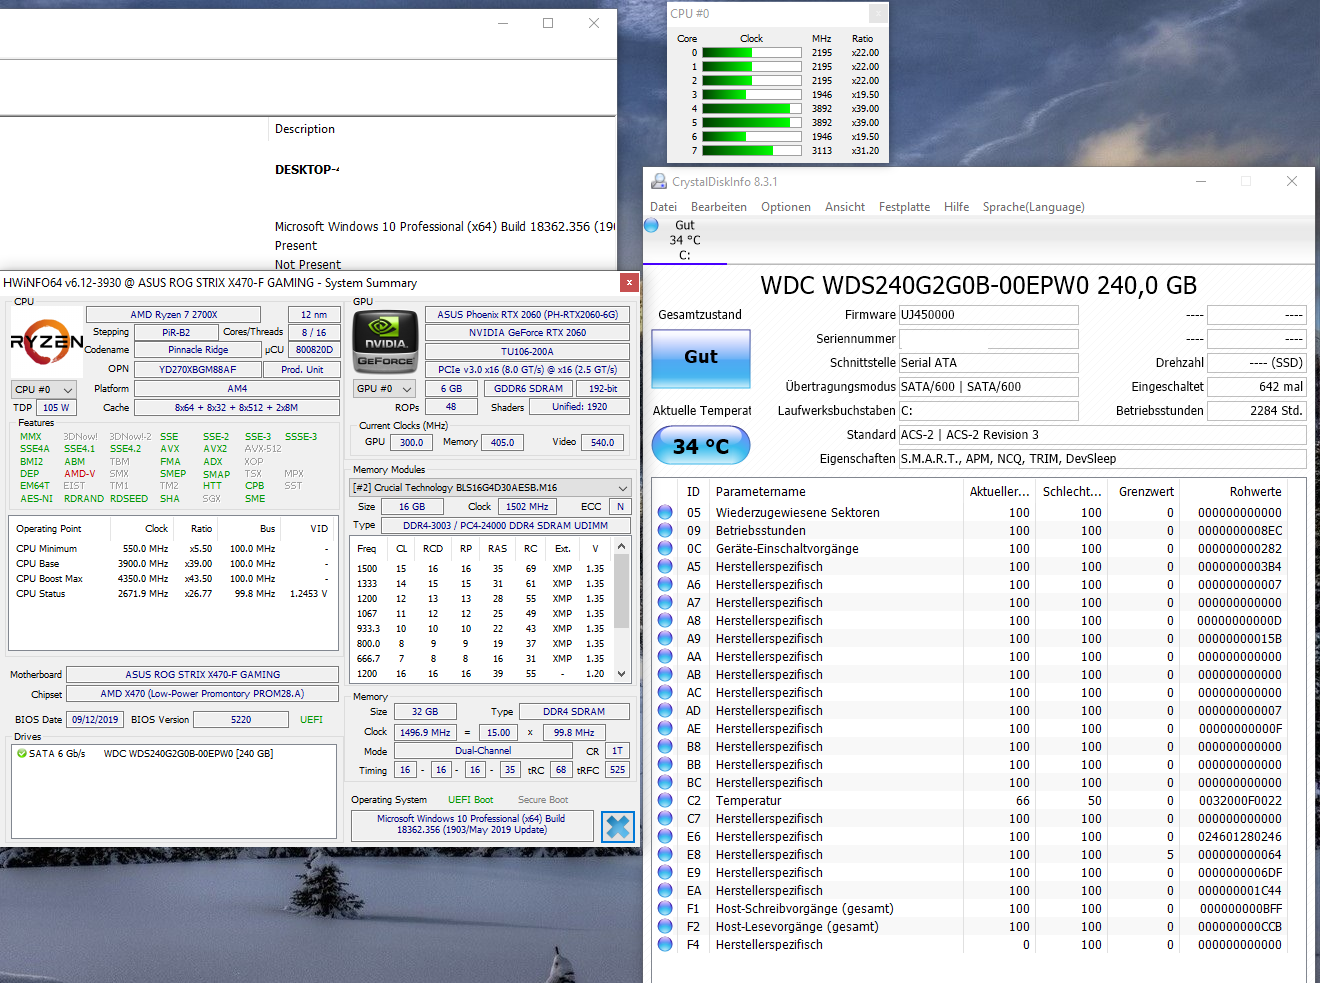The height and width of the screenshot is (983, 1320).
Task: Click Core 7 clock bar in CPU #0 window
Action: (752, 151)
